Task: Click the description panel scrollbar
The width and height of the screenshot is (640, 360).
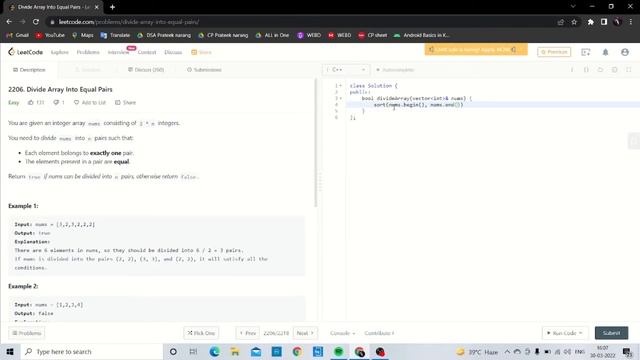Action: [316, 143]
